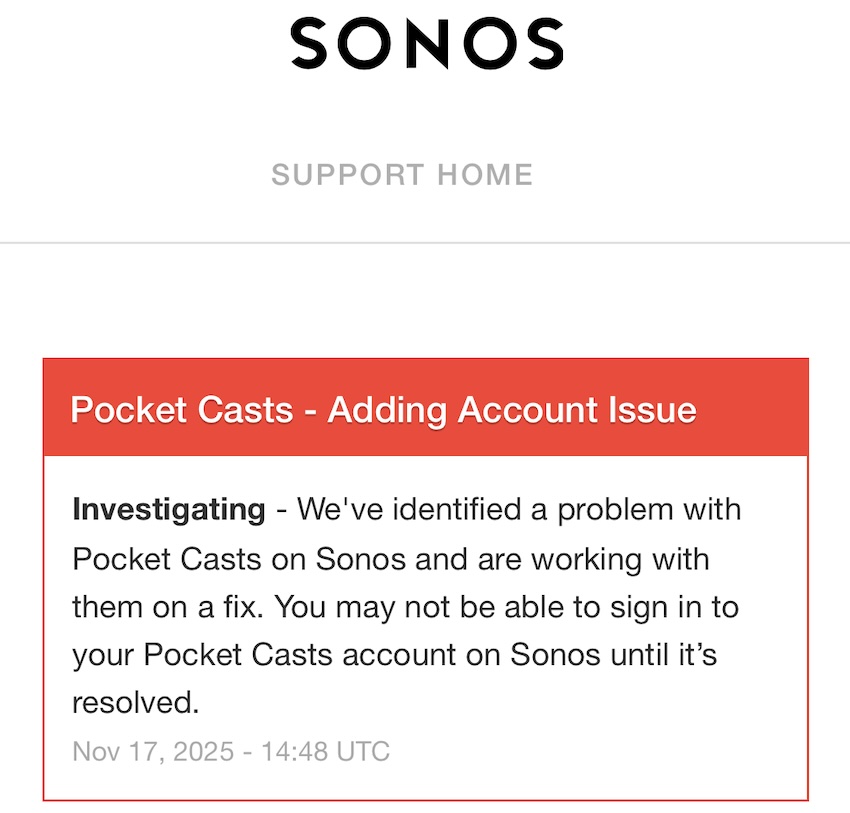
Task: Open the SUPPORT HOME link
Action: [x=402, y=175]
